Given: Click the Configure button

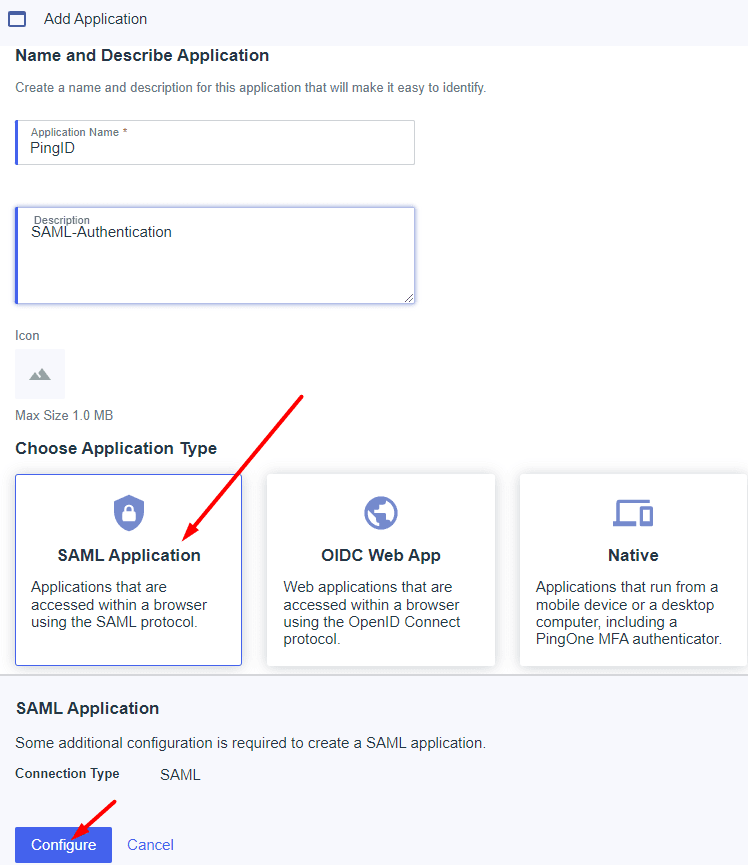Looking at the screenshot, I should pos(63,845).
